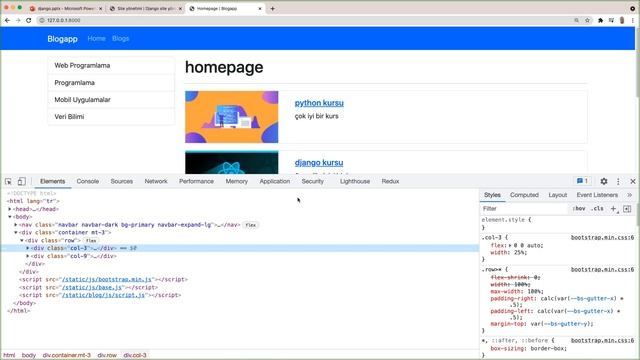Image resolution: width=640 pixels, height=360 pixels.
Task: Activate the element inspector picker icon
Action: (x=8, y=181)
